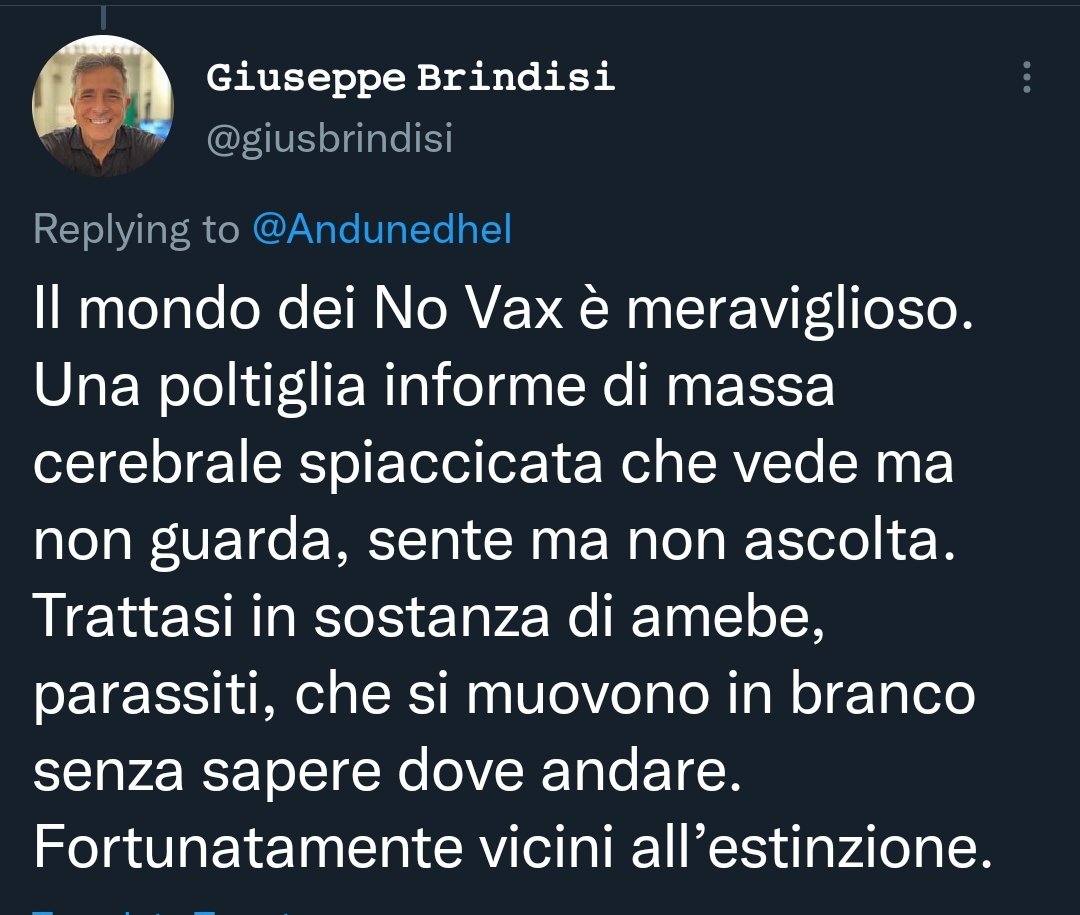Click the line "senza sapere dove andare"
The width and height of the screenshot is (1080, 915).
(387, 771)
